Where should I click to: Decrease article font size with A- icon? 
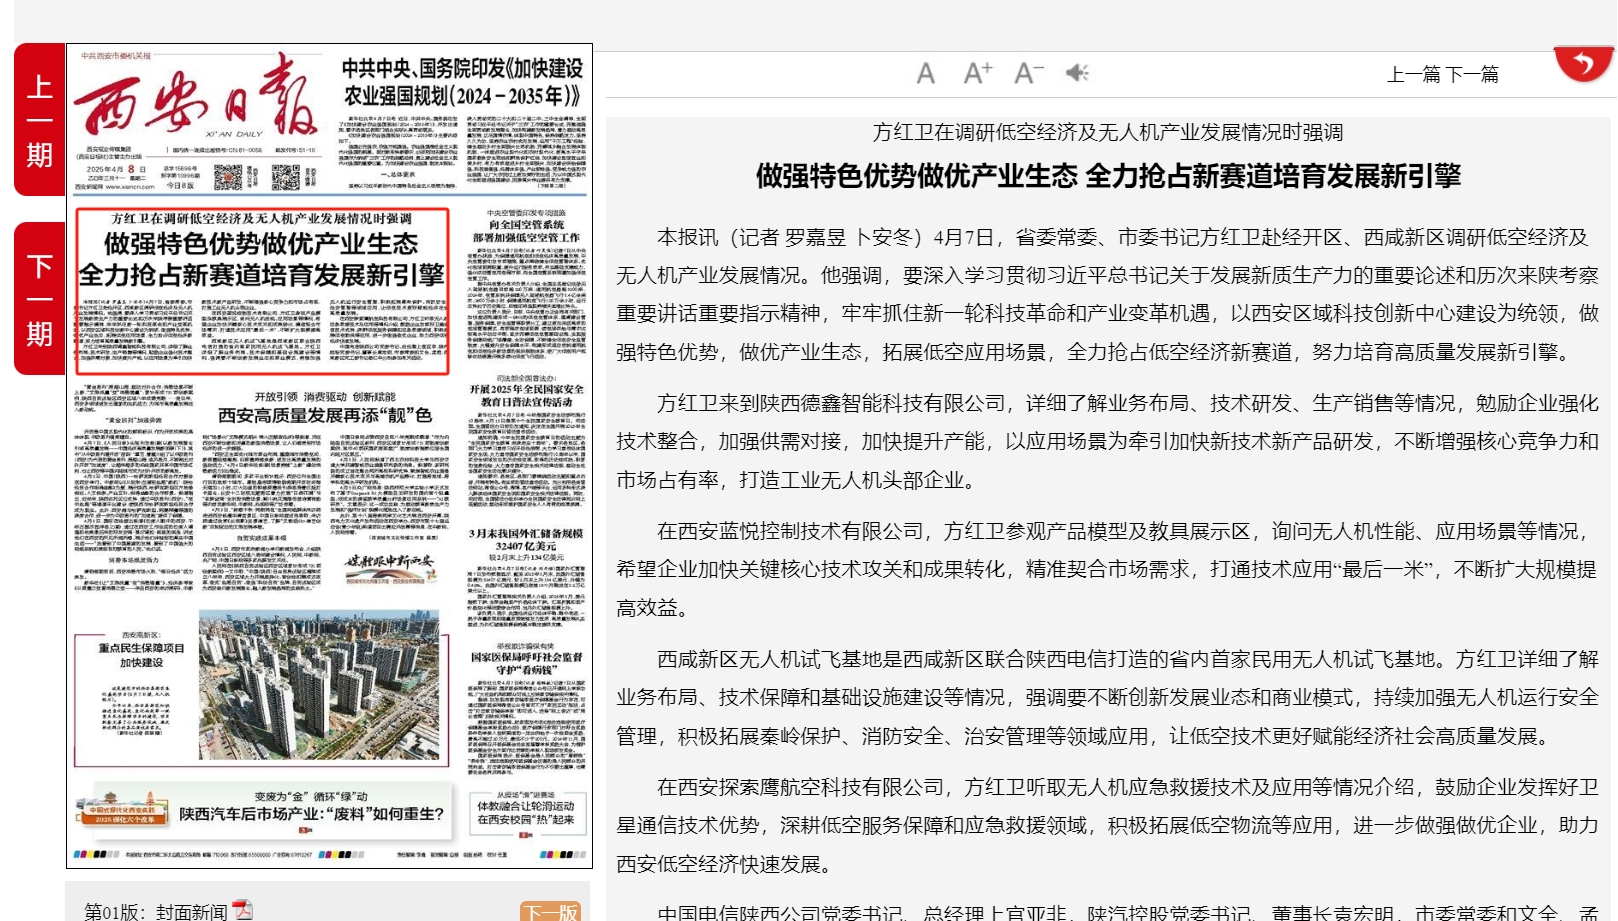pyautogui.click(x=1029, y=73)
